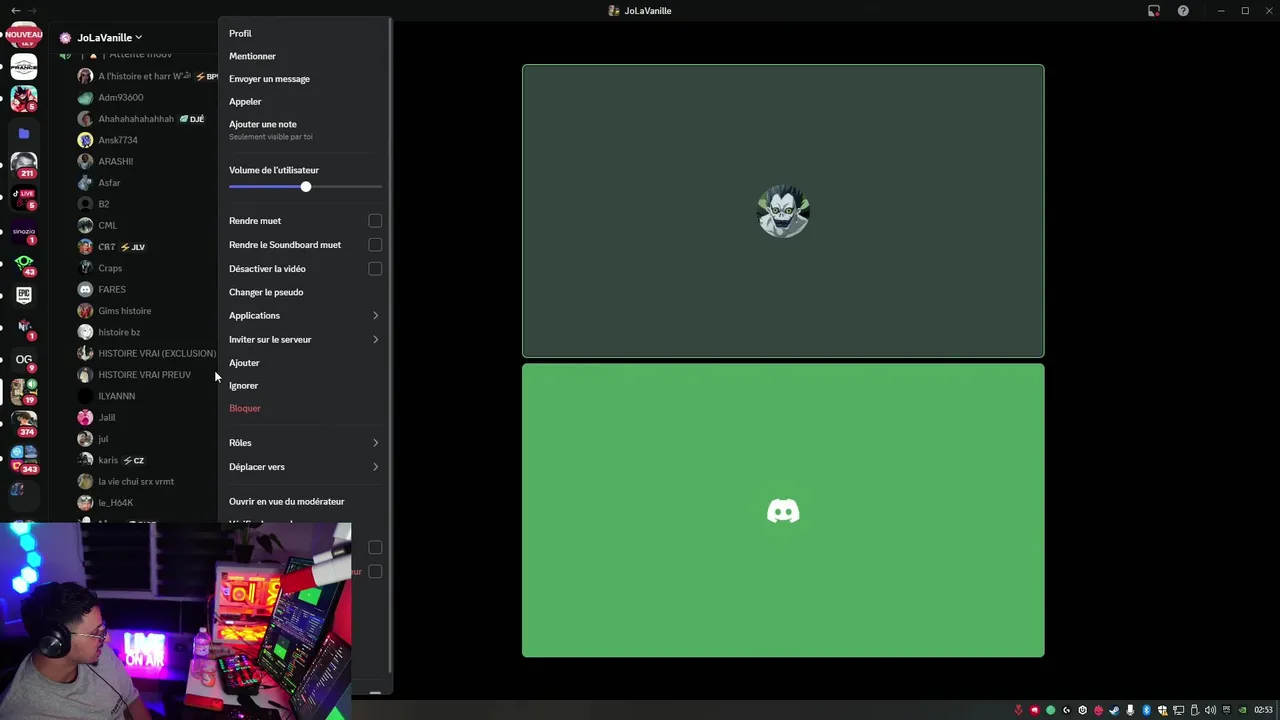Click the tray clock showing 02:53

pos(1264,710)
